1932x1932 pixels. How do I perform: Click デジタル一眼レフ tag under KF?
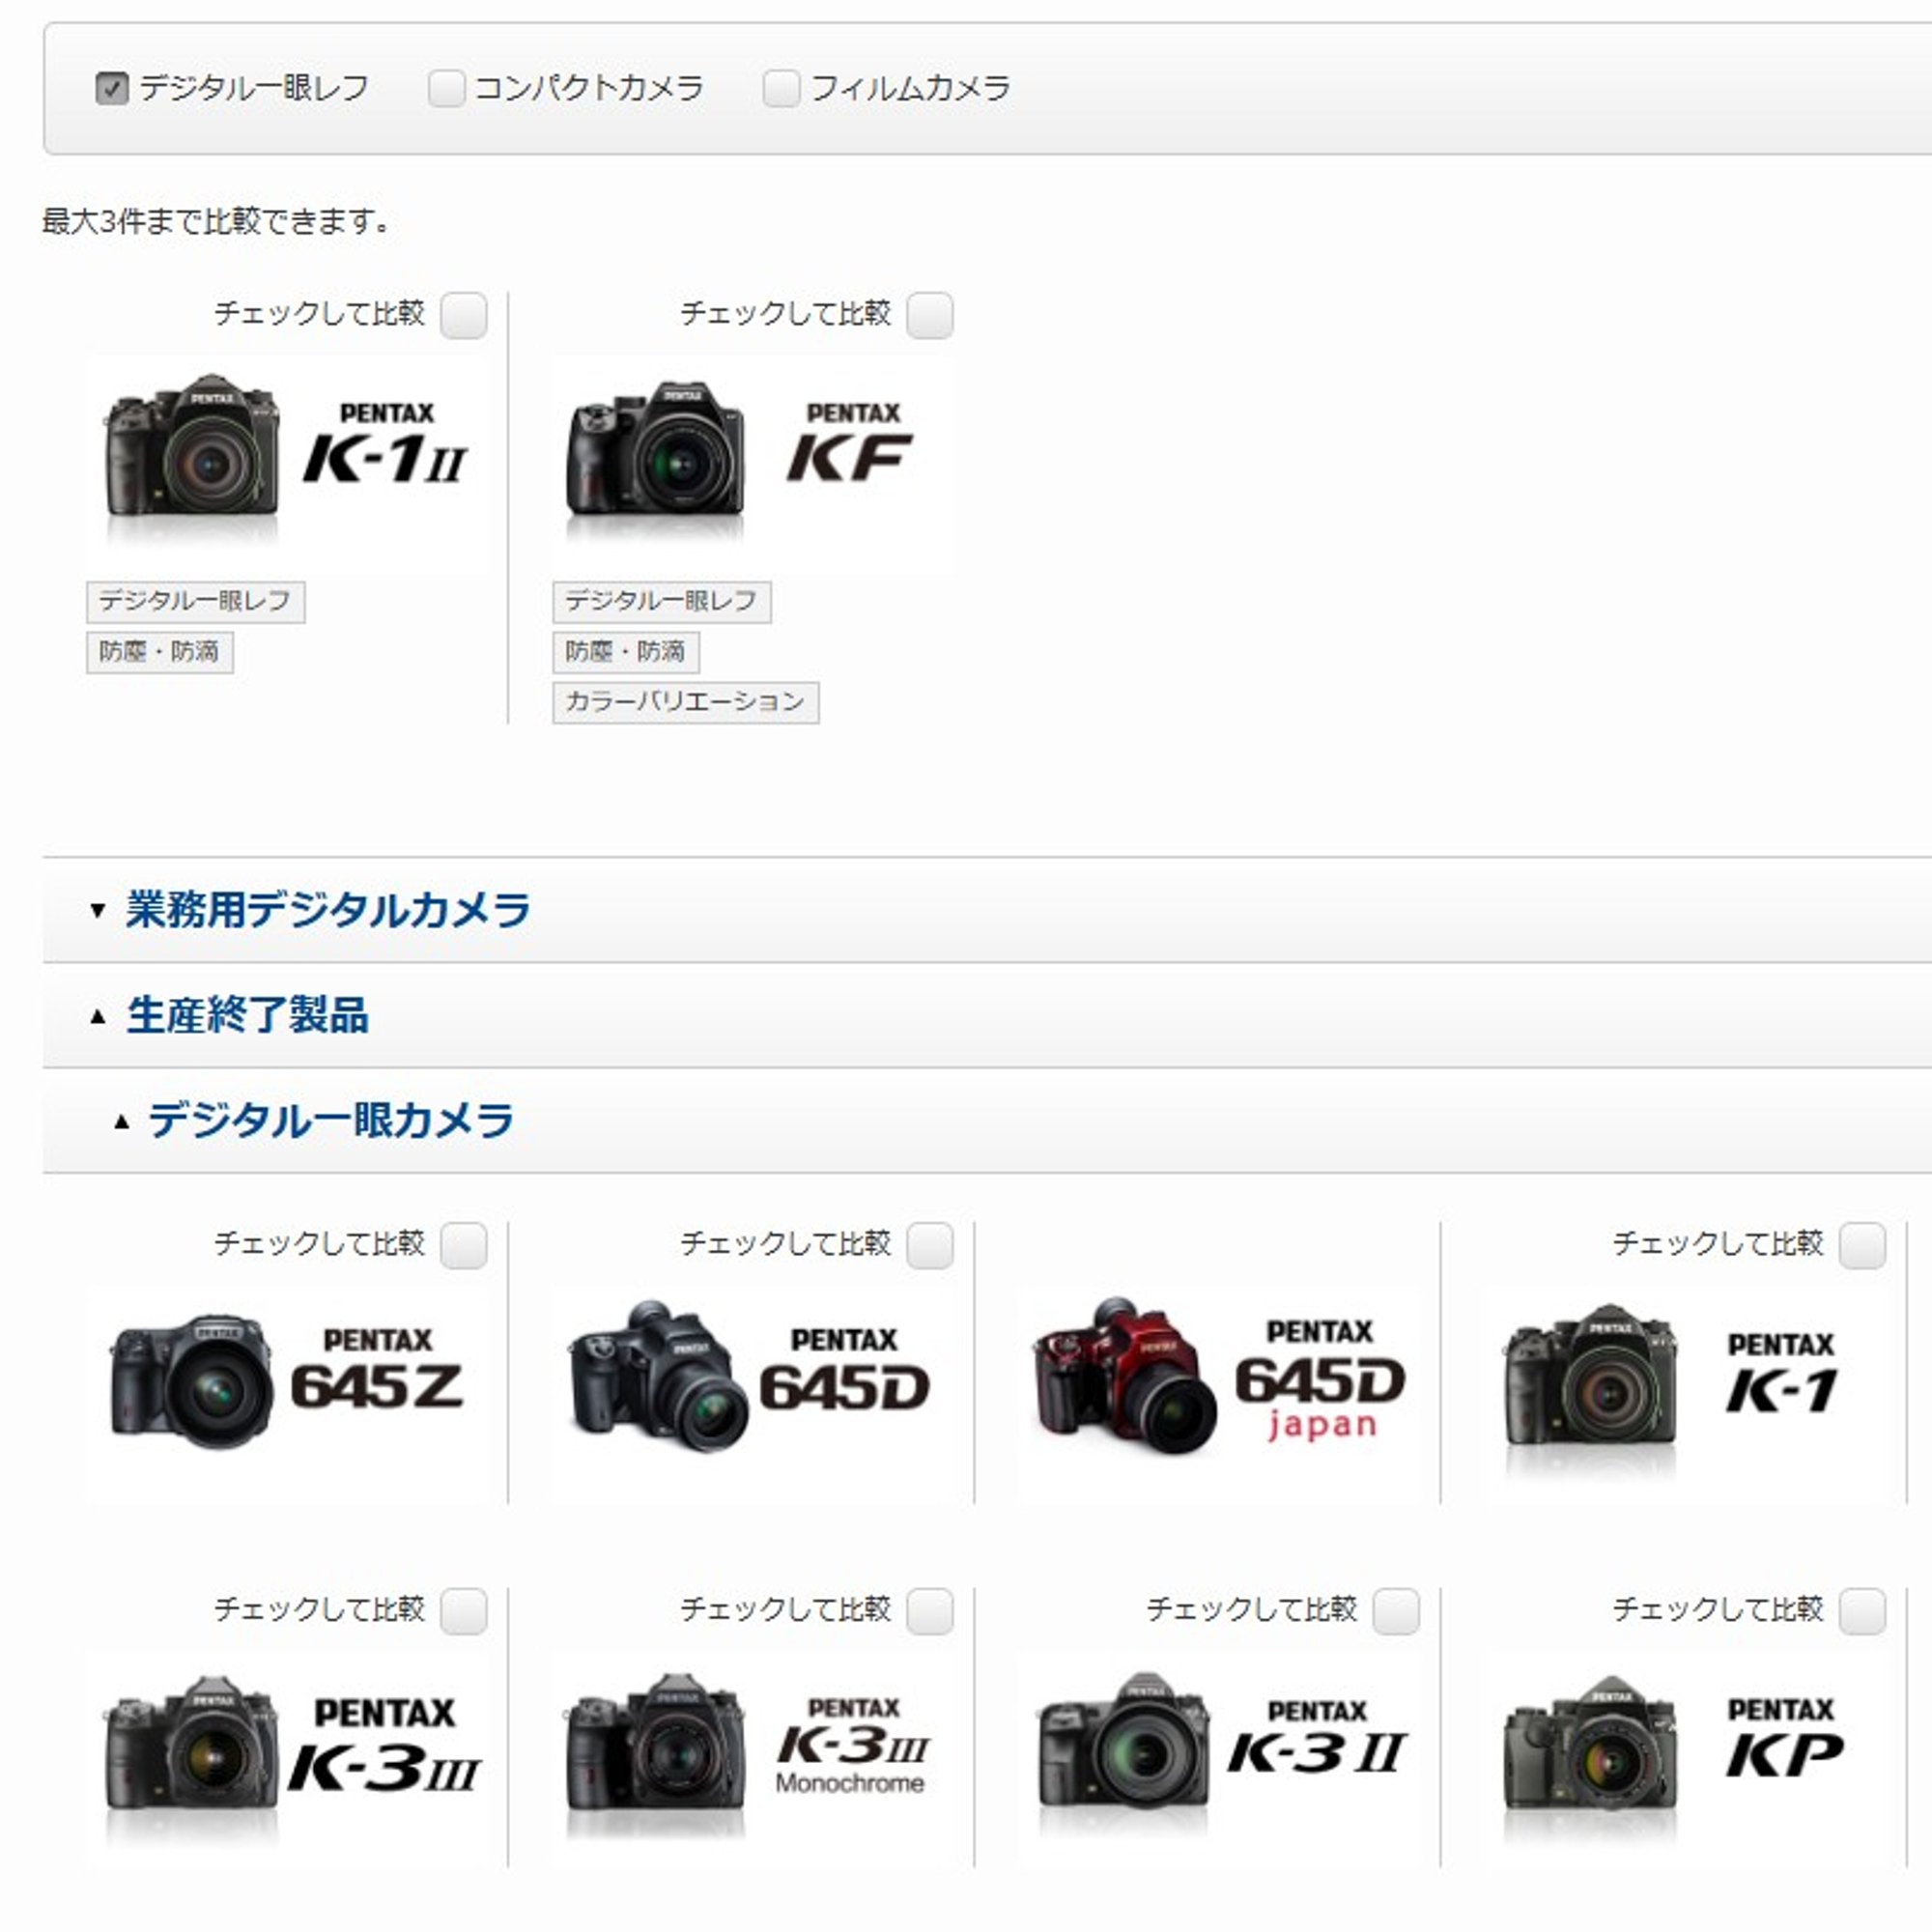[662, 602]
